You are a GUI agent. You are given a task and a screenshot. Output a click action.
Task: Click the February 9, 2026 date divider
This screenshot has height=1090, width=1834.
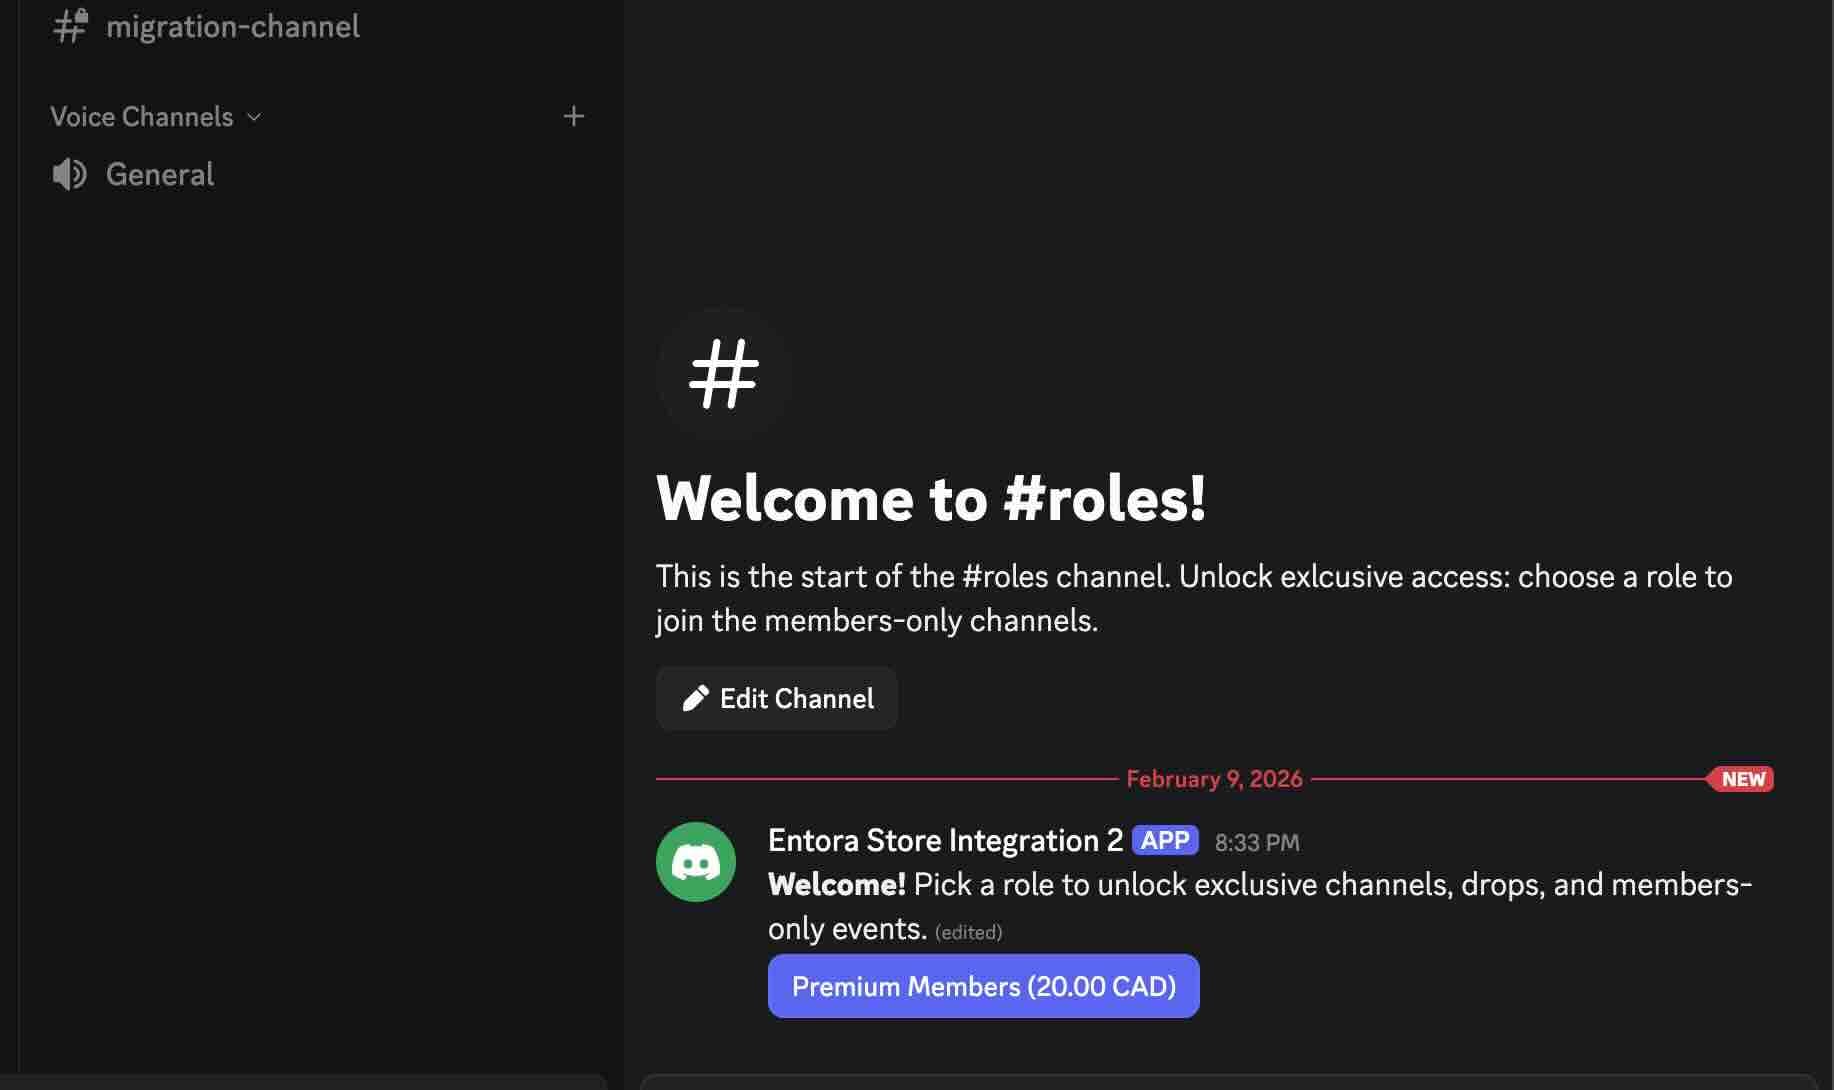(x=1214, y=778)
